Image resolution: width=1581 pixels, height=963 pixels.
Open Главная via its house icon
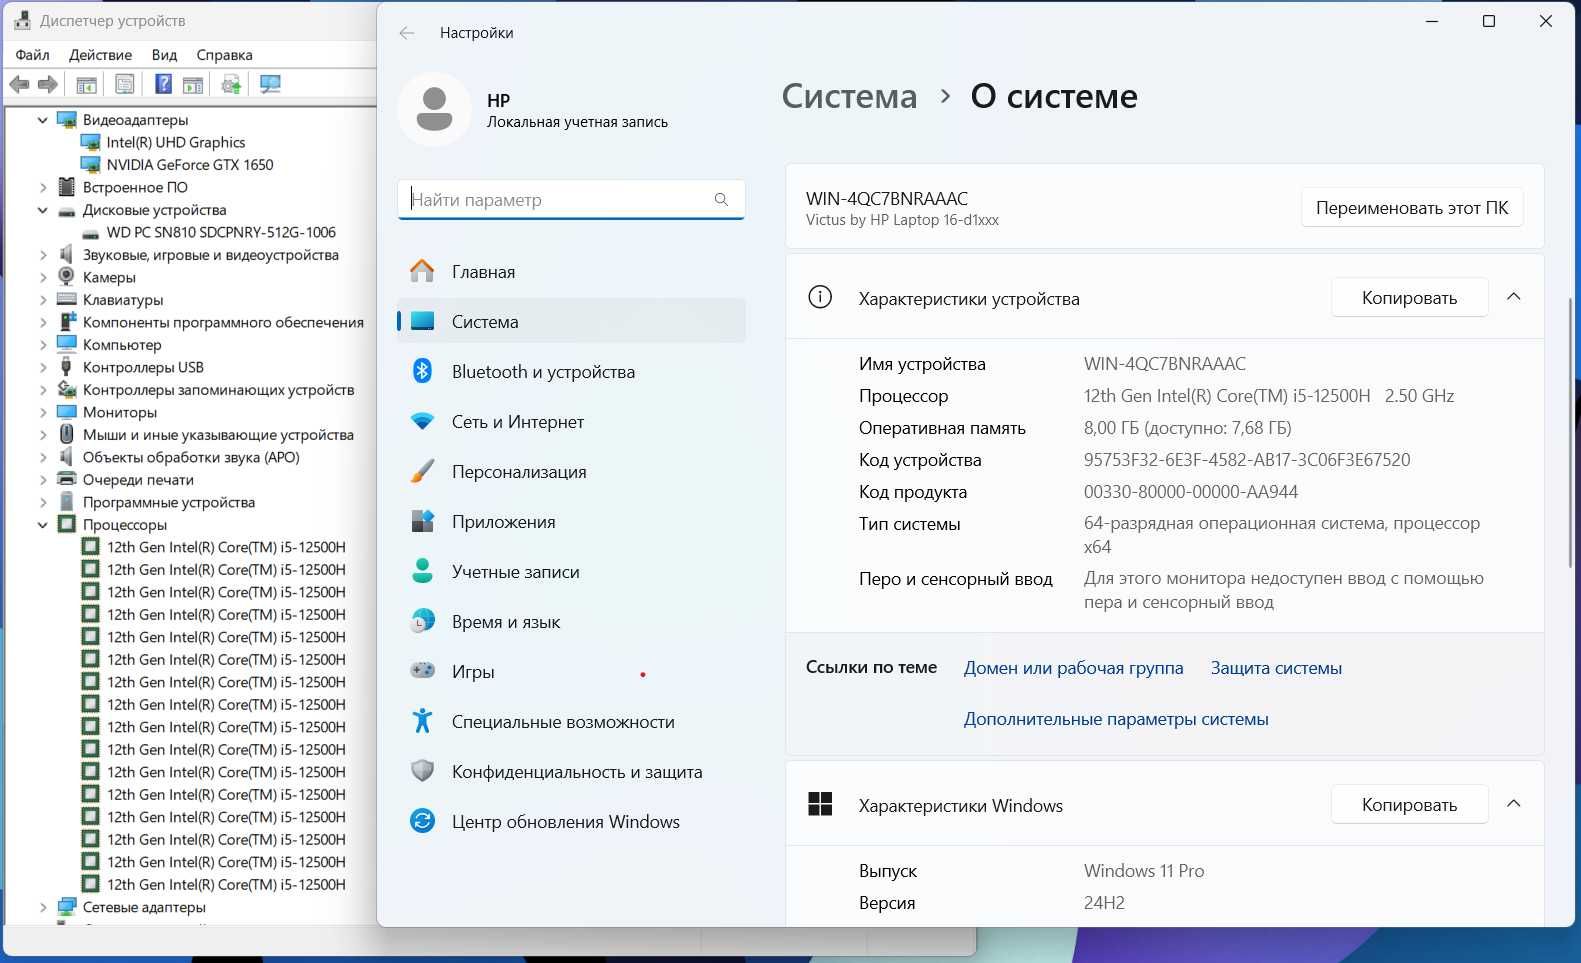coord(422,271)
